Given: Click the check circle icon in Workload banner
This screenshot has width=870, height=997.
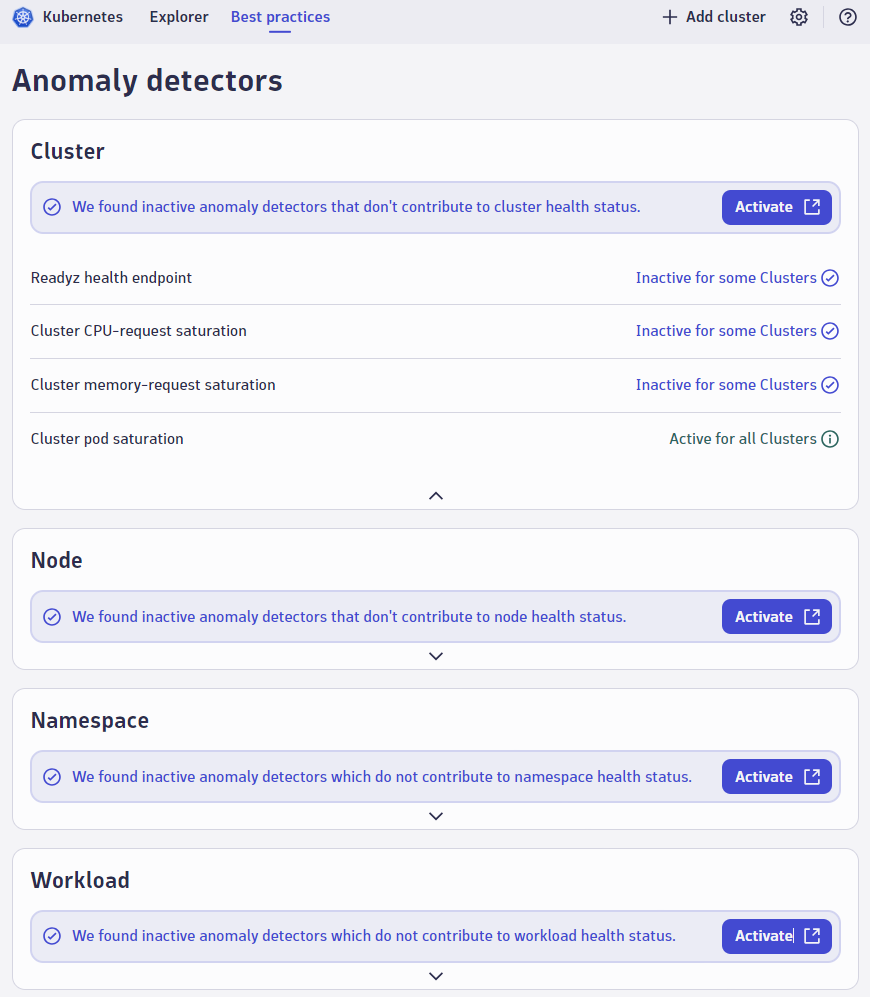Looking at the screenshot, I should coord(52,936).
